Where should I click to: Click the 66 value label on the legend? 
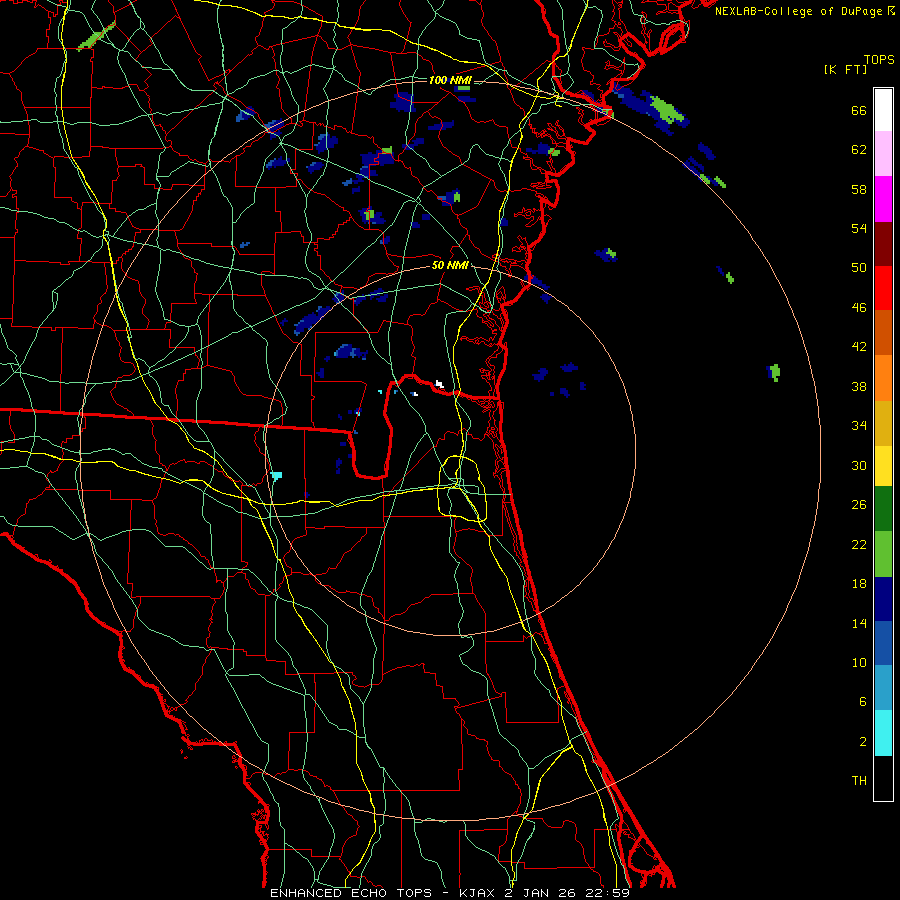pos(859,111)
